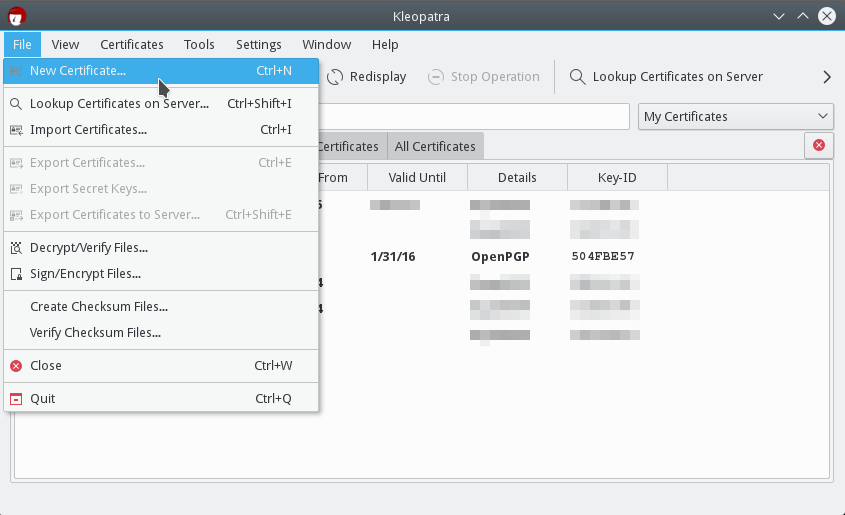The height and width of the screenshot is (515, 845).
Task: Click in the certificate search field
Action: coord(474,116)
